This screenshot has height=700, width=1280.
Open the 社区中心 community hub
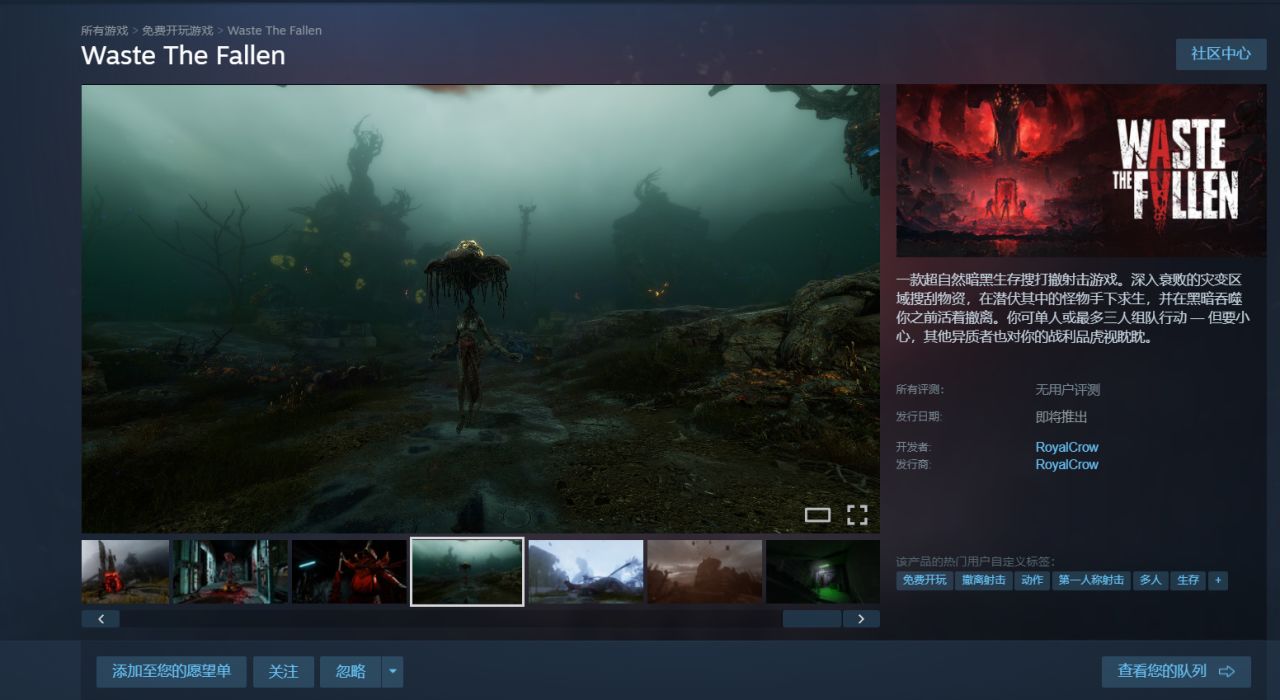tap(1221, 54)
